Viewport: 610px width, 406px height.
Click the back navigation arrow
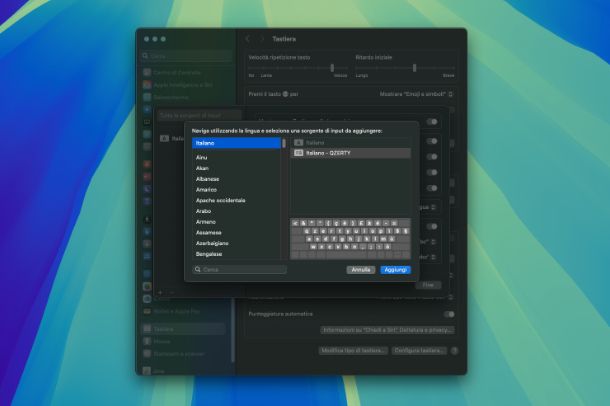(x=248, y=39)
